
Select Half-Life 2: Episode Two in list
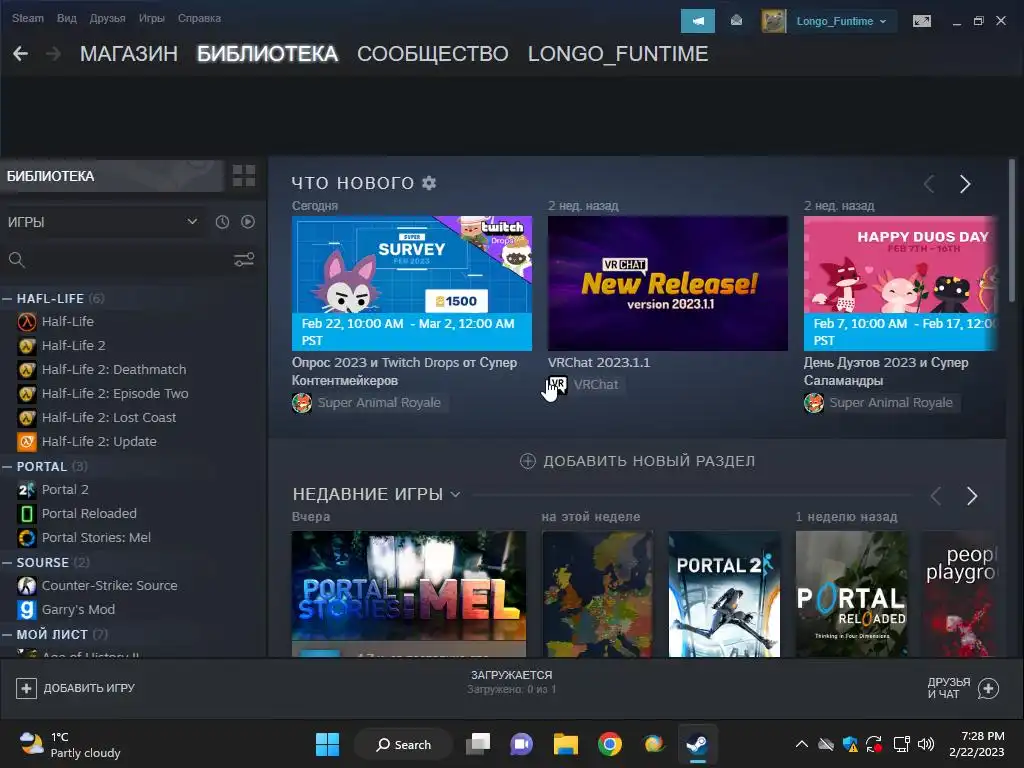pyautogui.click(x=115, y=394)
